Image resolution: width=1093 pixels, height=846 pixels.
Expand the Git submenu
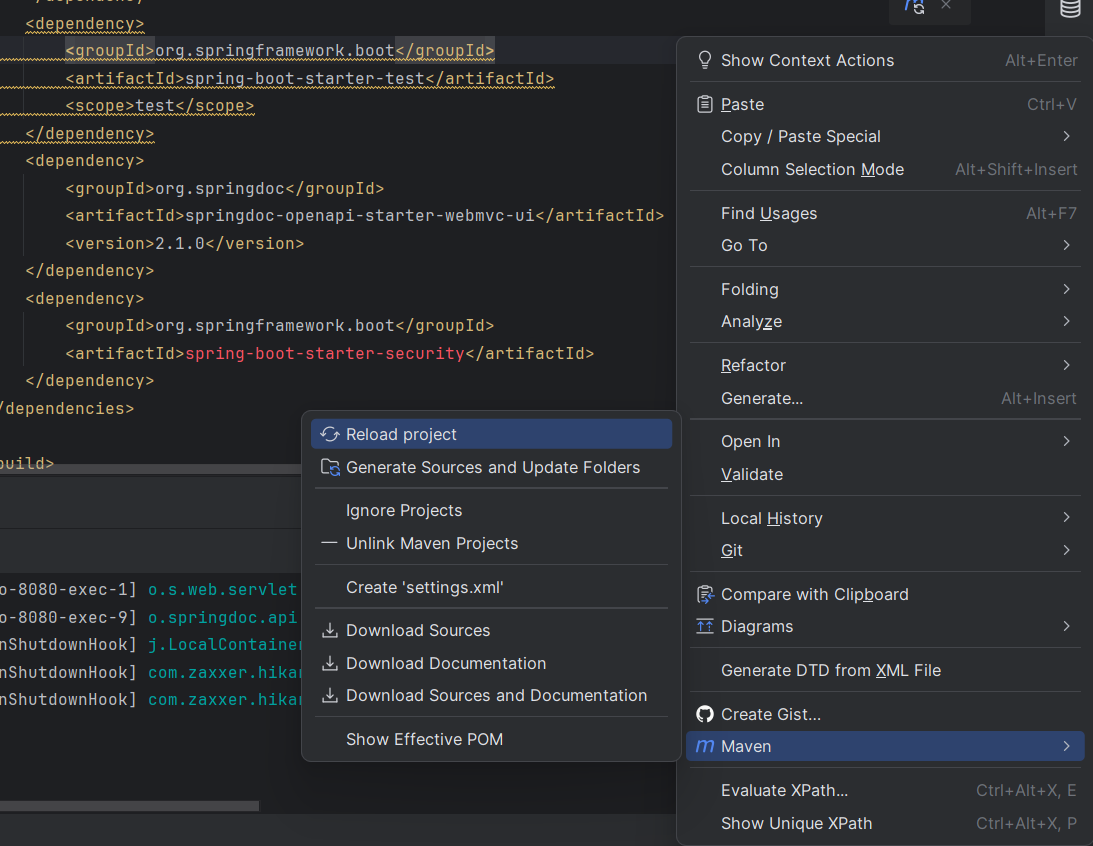click(x=730, y=550)
